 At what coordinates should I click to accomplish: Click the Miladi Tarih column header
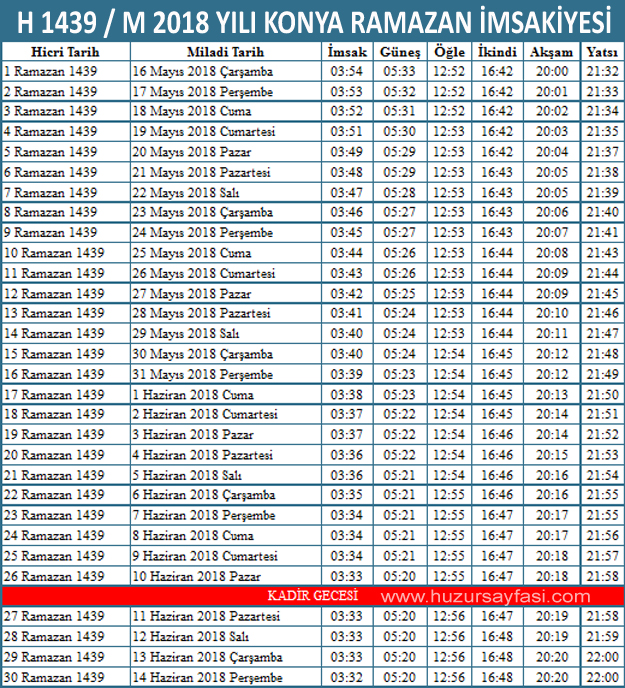tap(225, 51)
